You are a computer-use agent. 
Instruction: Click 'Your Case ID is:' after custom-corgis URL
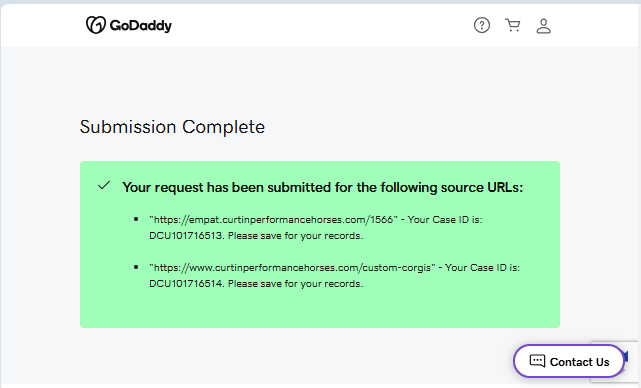[482, 268]
